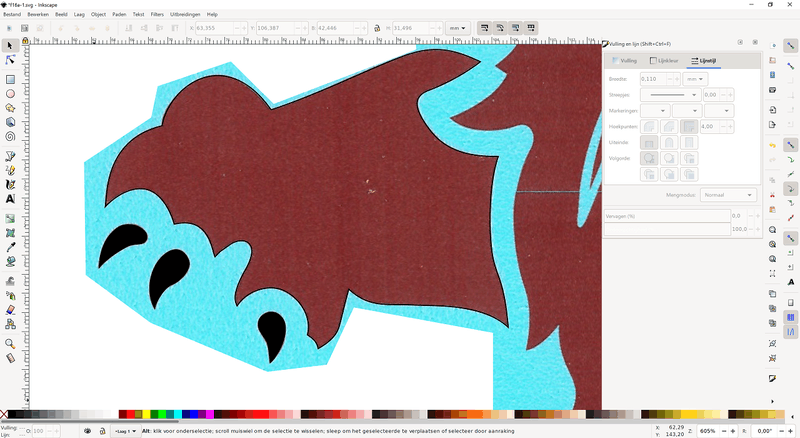Select the Selector arrow tool
The height and width of the screenshot is (438, 800).
pos(10,46)
